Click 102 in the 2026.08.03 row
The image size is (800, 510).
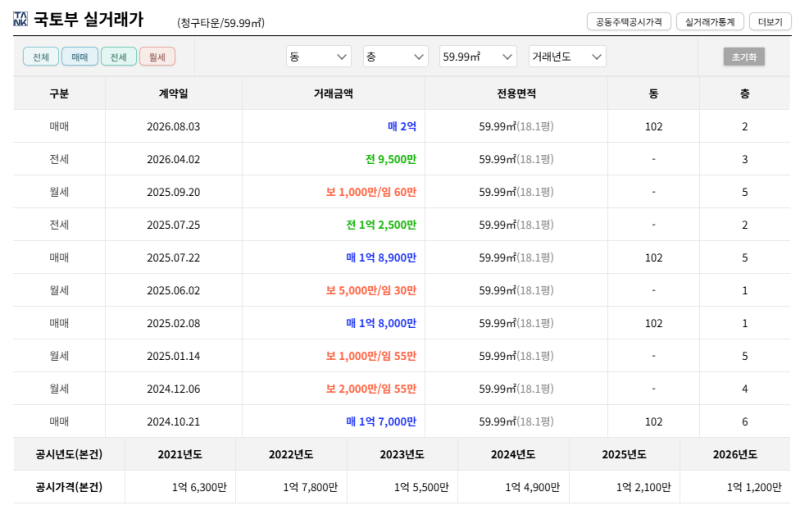click(654, 126)
